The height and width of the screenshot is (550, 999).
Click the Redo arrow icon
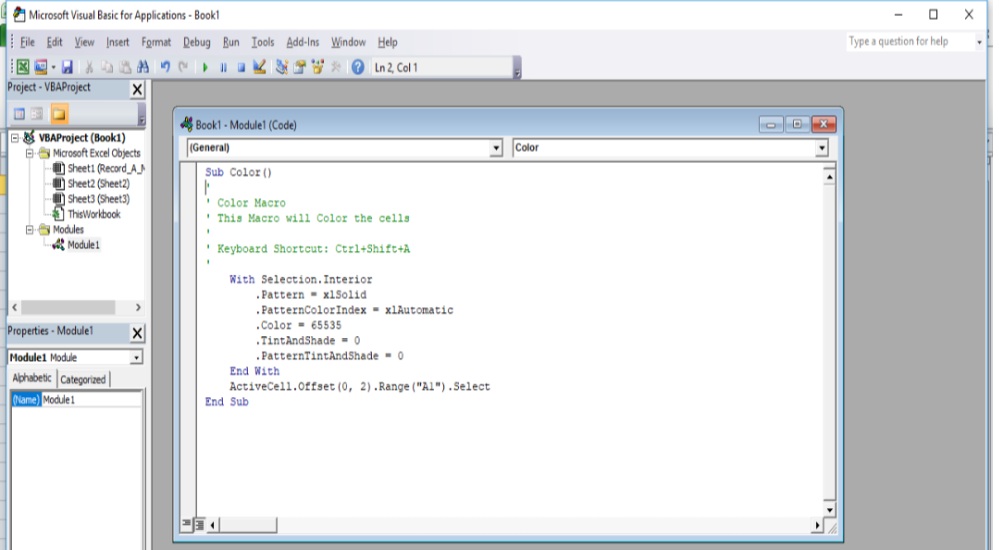coord(183,67)
